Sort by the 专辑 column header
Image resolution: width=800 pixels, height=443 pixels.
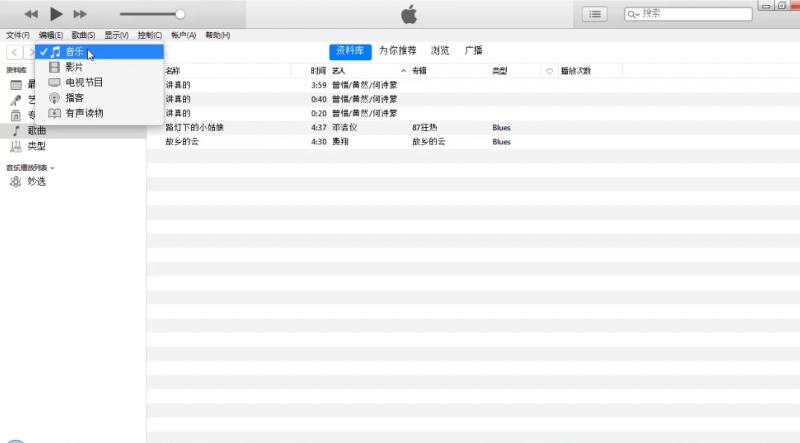(419, 71)
